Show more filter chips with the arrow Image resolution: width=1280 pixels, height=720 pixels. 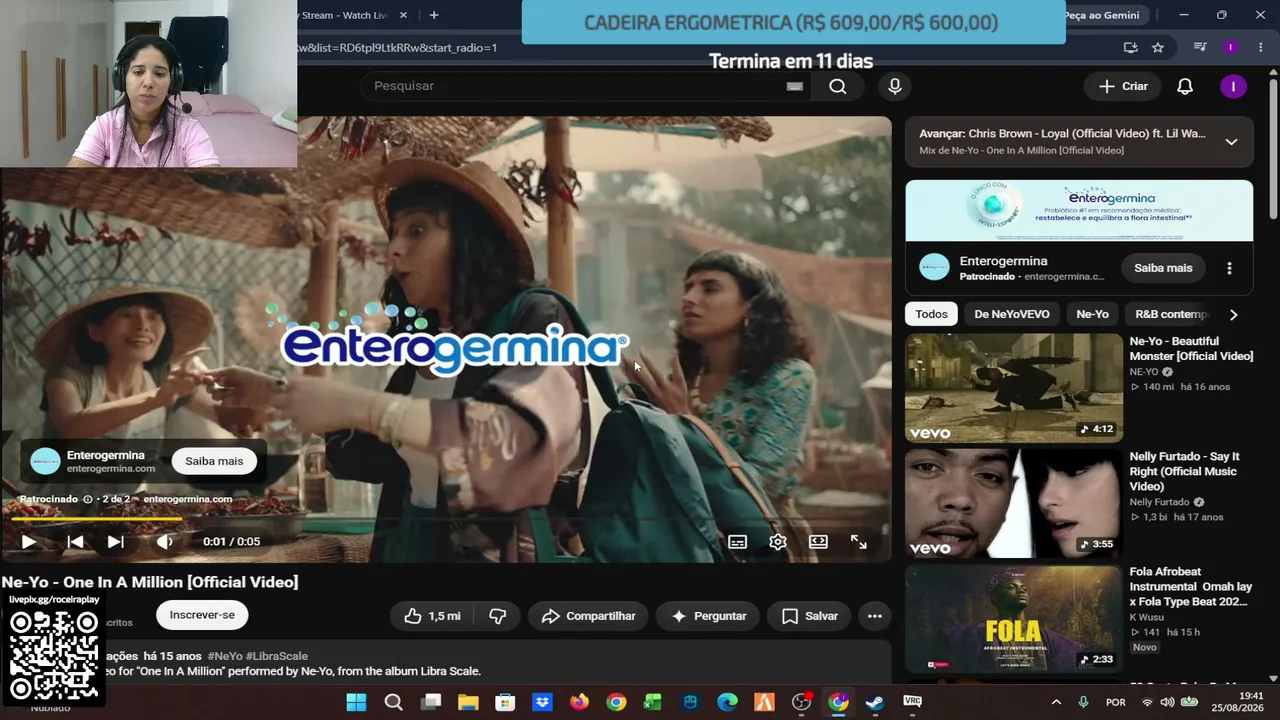1233,314
